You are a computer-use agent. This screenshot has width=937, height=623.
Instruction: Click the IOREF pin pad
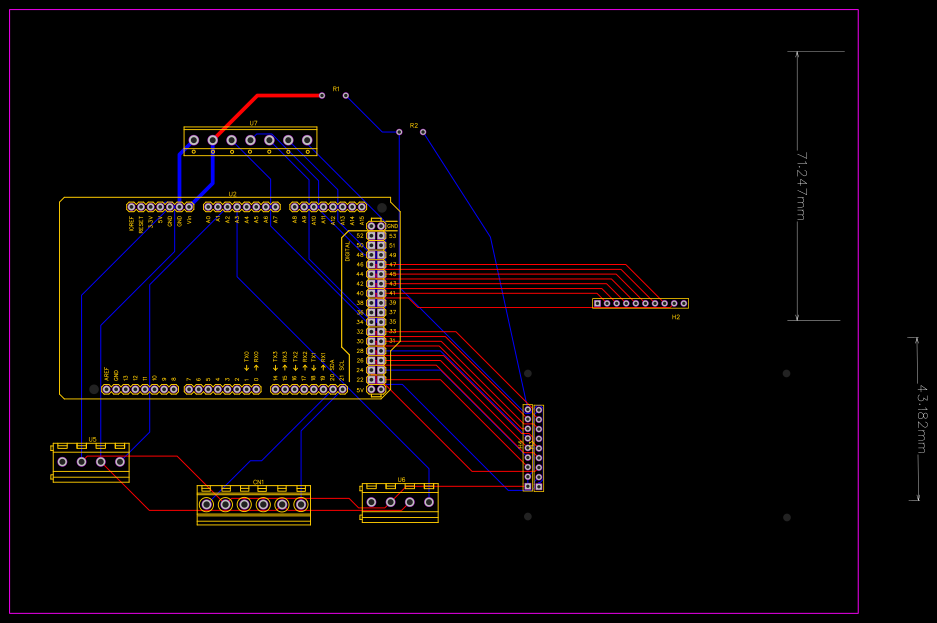131,205
